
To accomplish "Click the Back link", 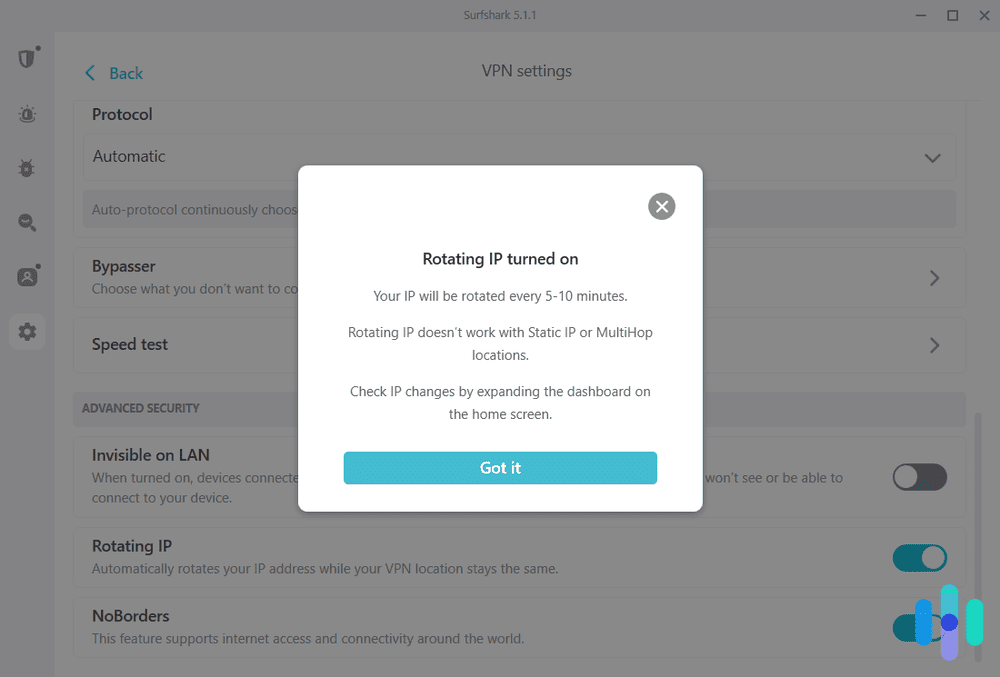I will pos(122,73).
